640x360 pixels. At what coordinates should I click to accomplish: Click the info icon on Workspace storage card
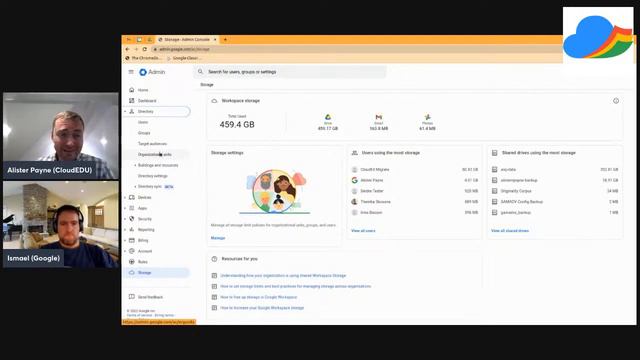point(616,101)
